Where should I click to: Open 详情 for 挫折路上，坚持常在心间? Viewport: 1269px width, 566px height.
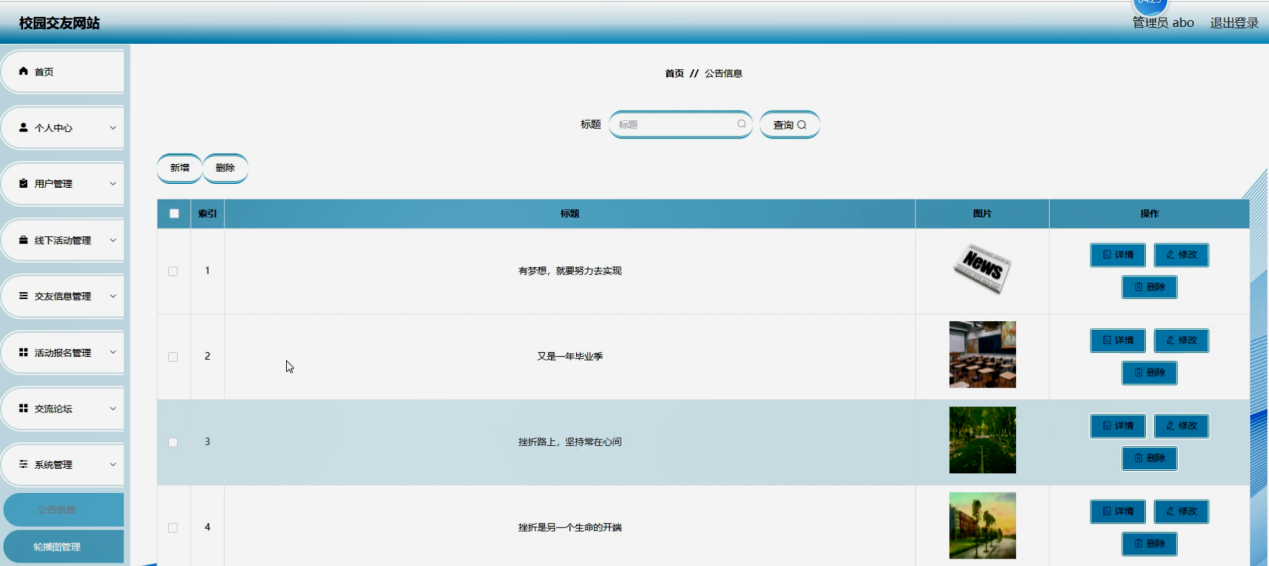point(1118,426)
